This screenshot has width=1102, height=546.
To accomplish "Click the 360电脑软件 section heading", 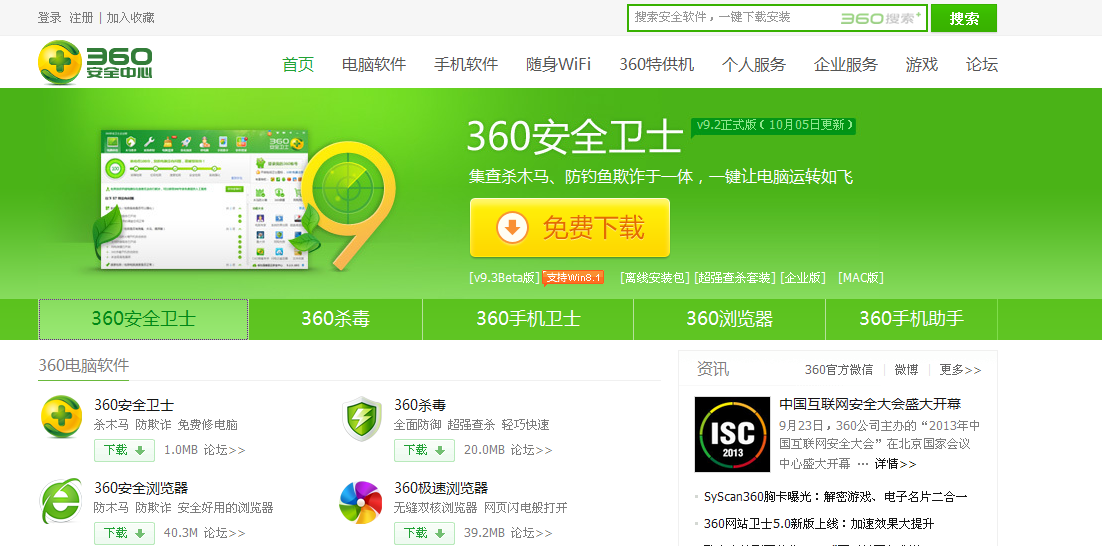I will [84, 365].
